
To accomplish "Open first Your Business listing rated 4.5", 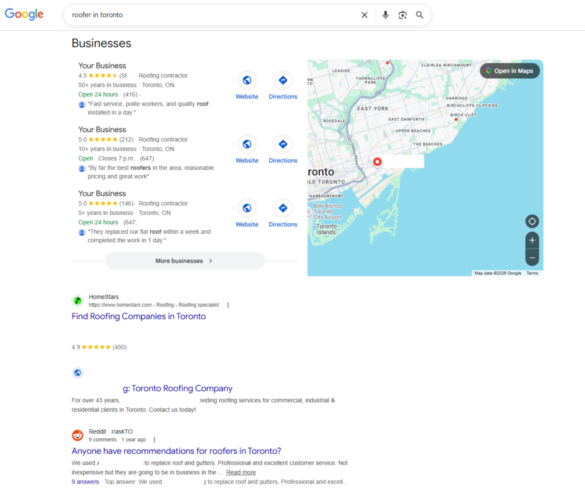I will point(102,66).
